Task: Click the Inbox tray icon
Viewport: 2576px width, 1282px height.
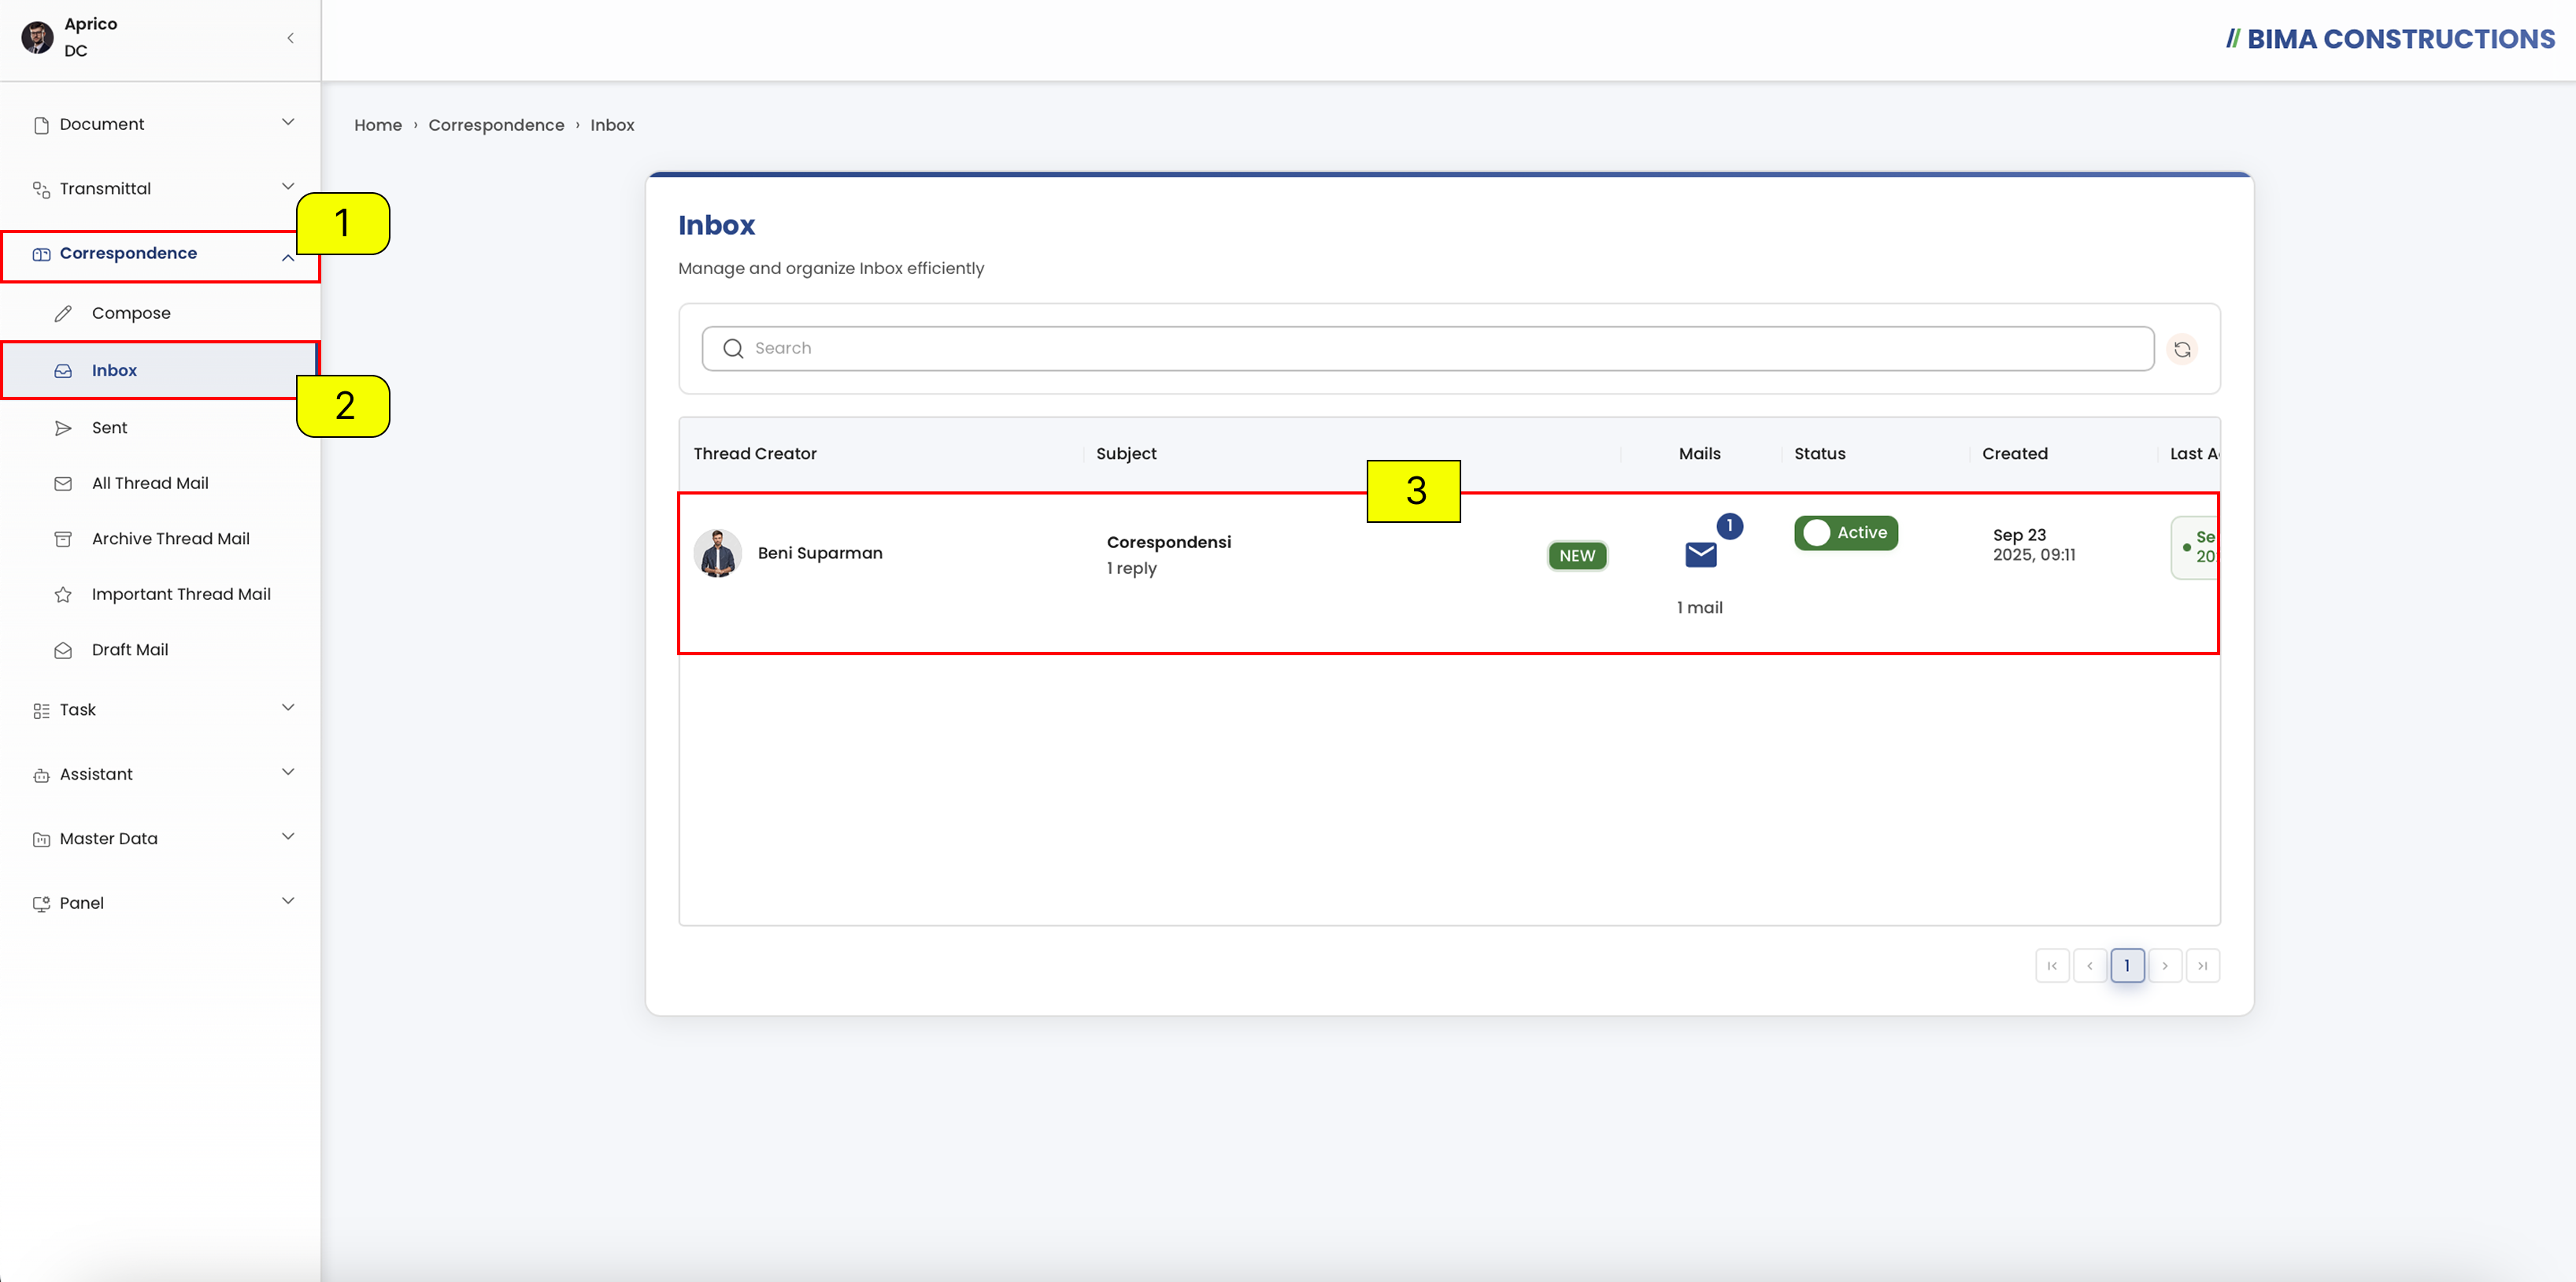Action: tap(63, 371)
